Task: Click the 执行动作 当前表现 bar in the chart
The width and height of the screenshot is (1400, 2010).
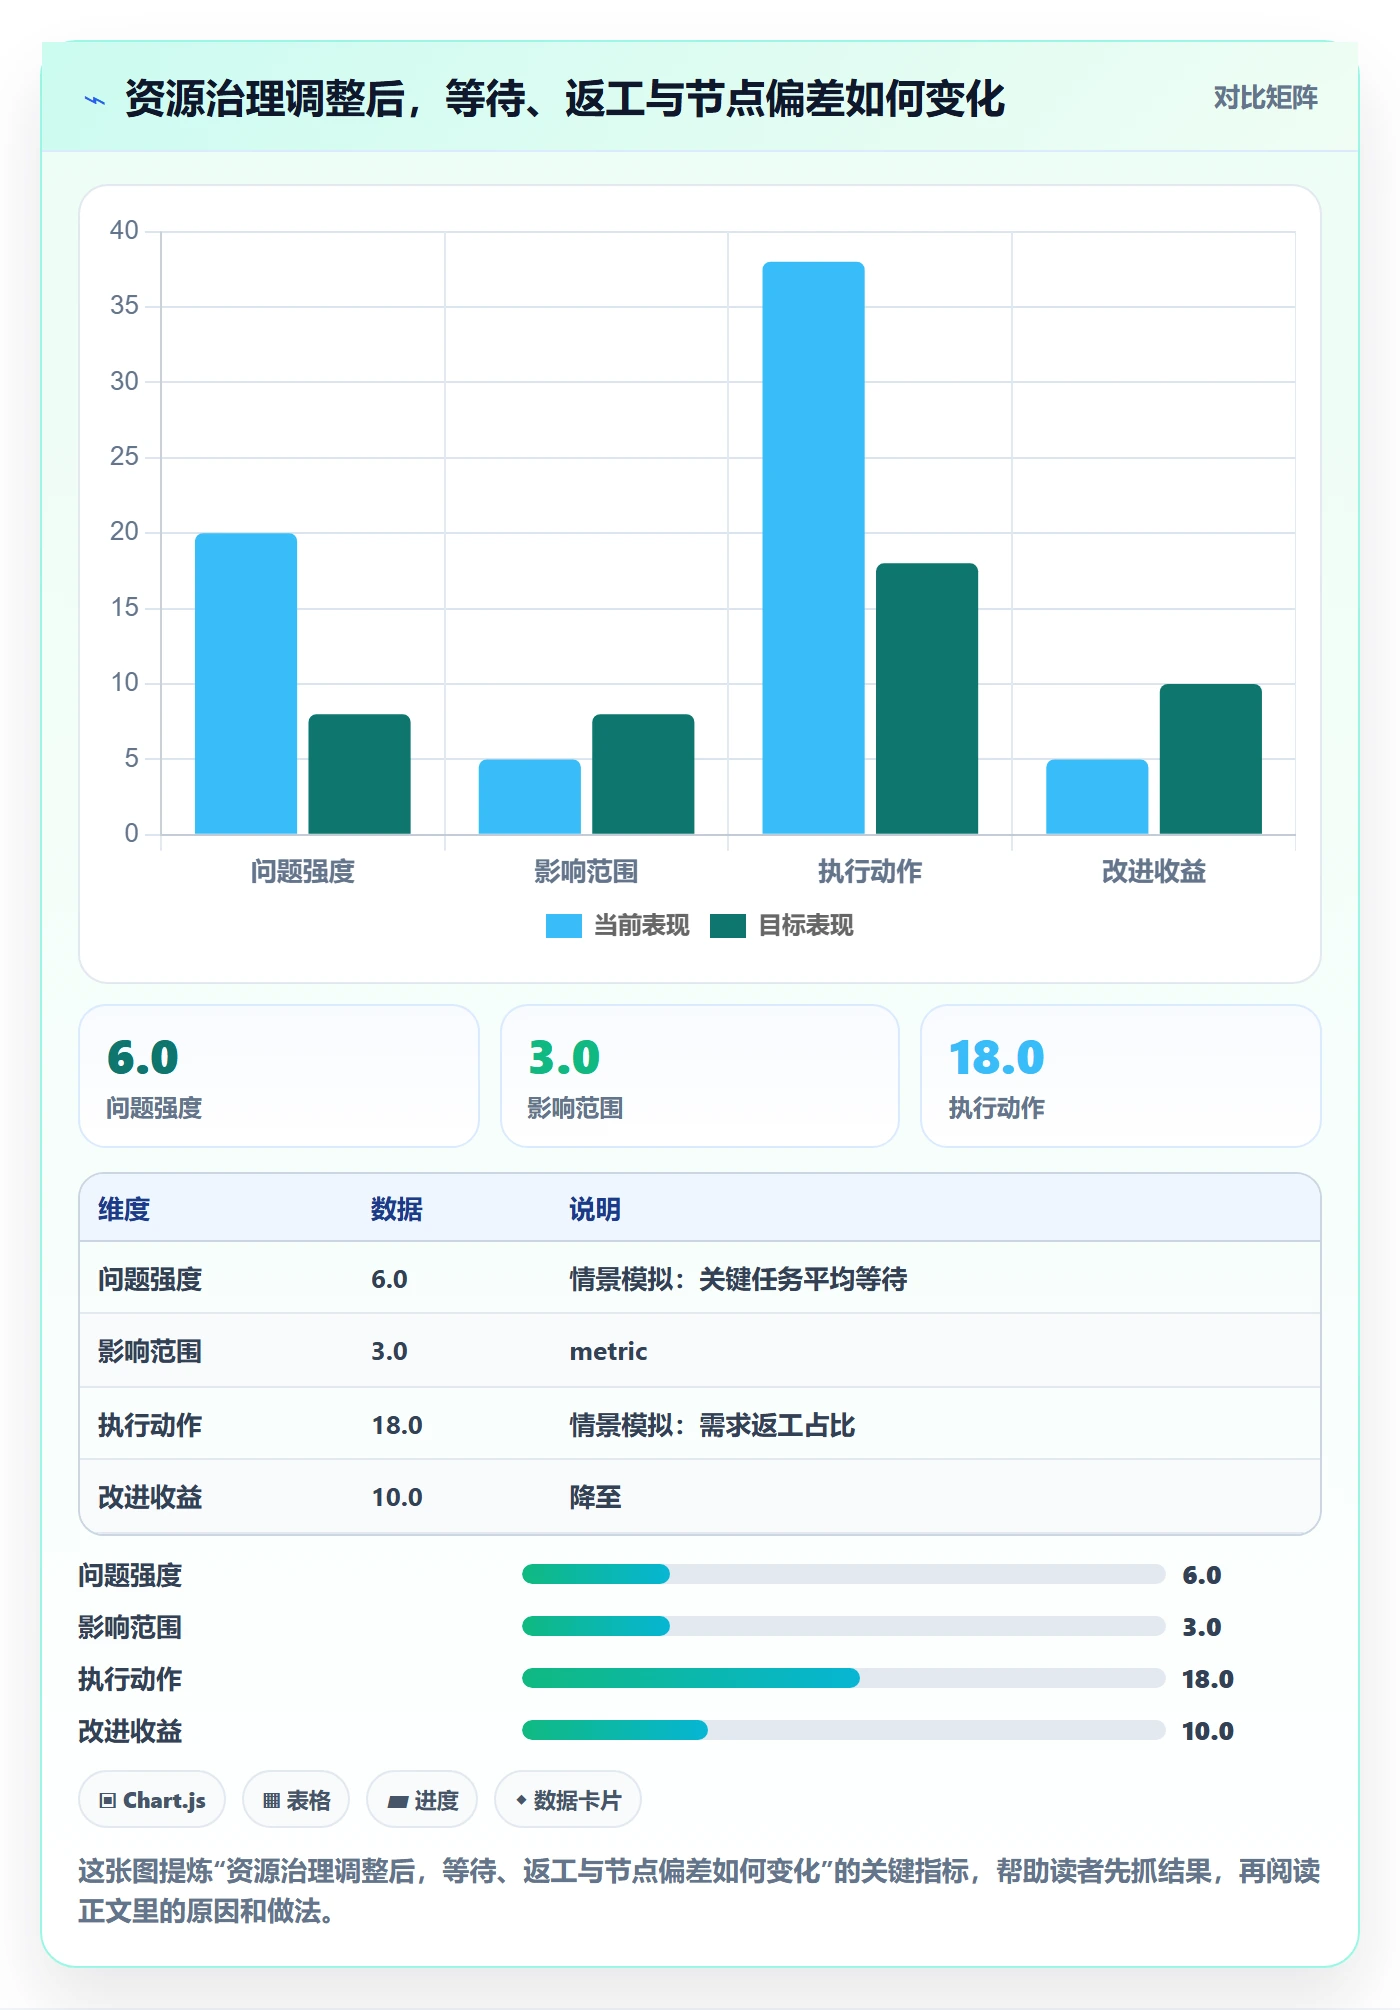Action: 813,548
